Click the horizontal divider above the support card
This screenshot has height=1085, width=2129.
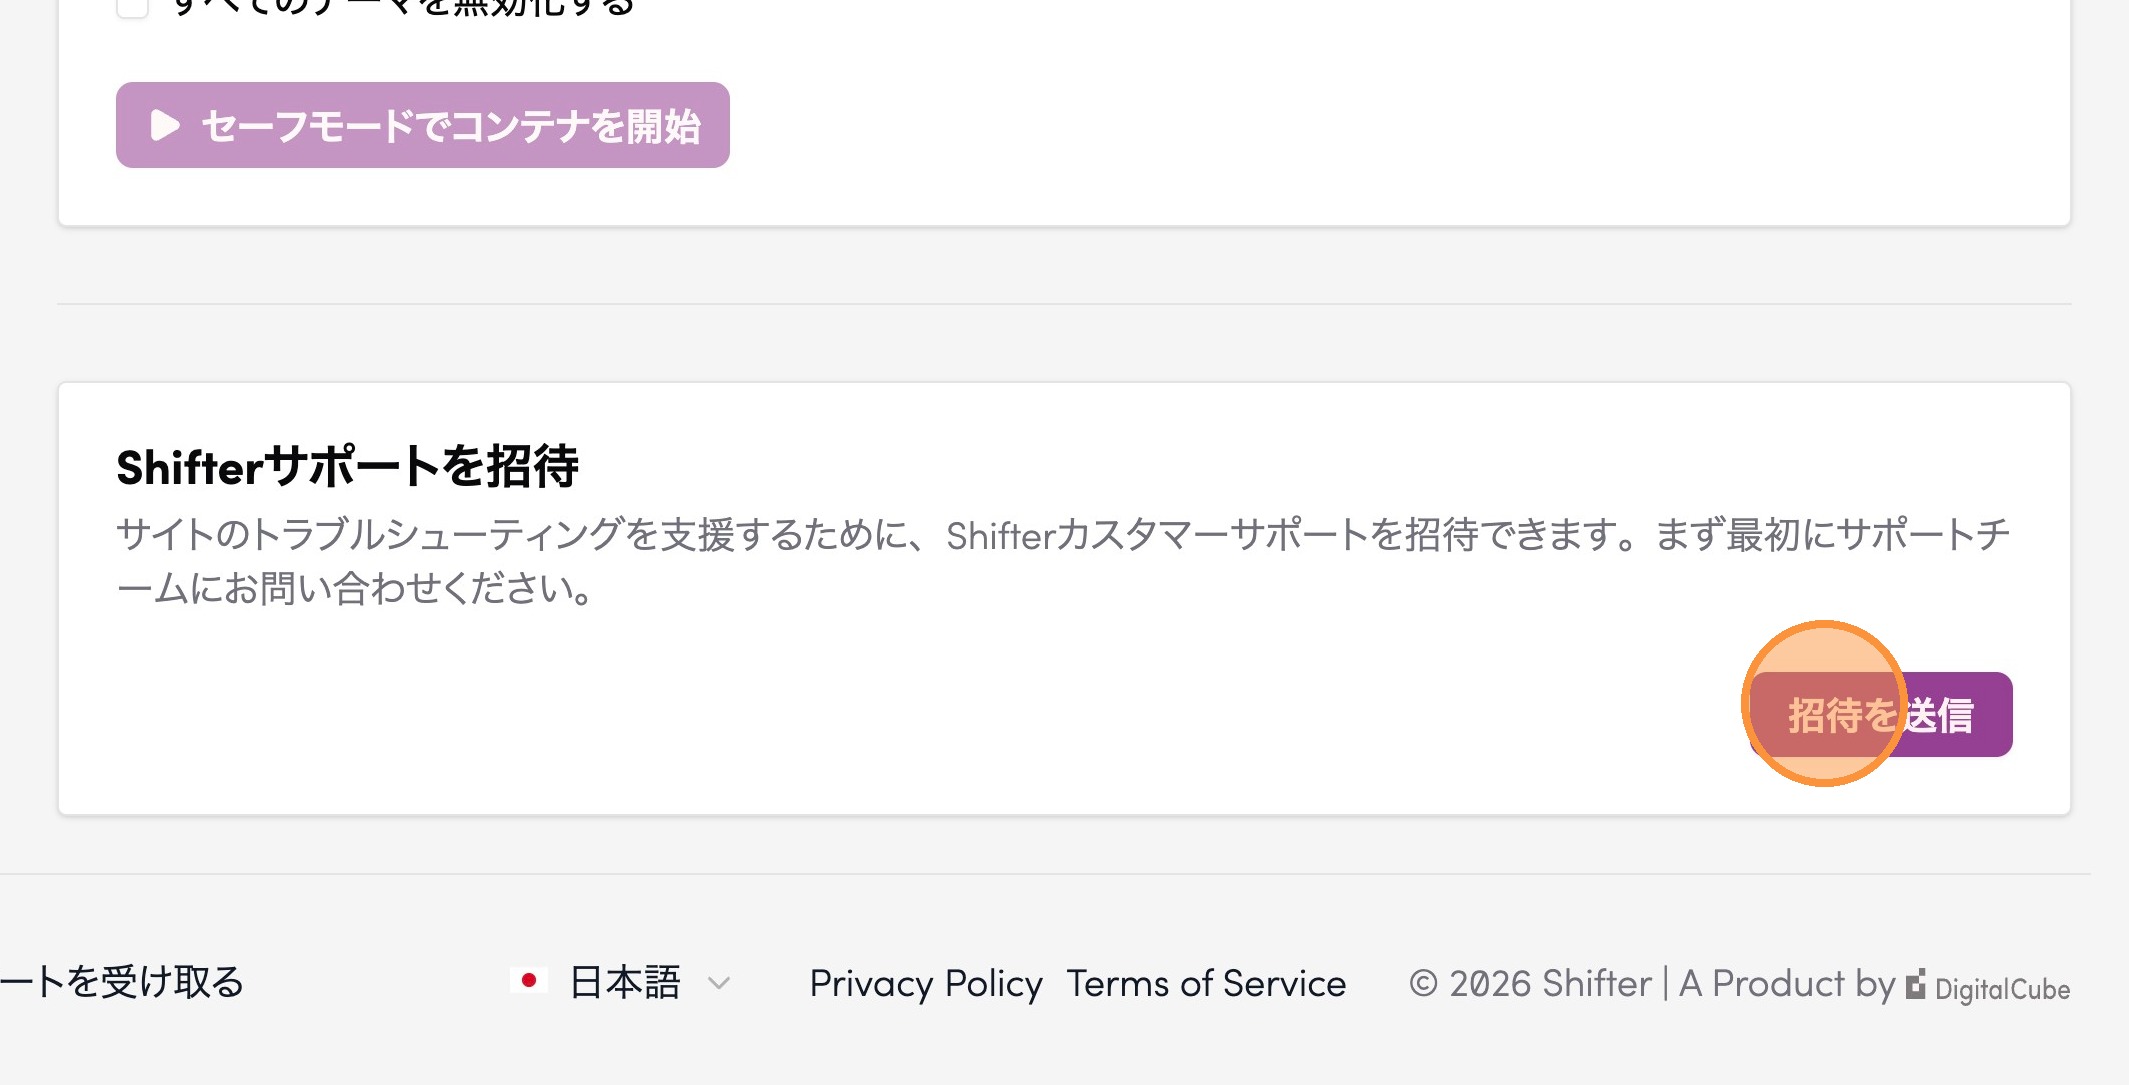pos(1064,304)
